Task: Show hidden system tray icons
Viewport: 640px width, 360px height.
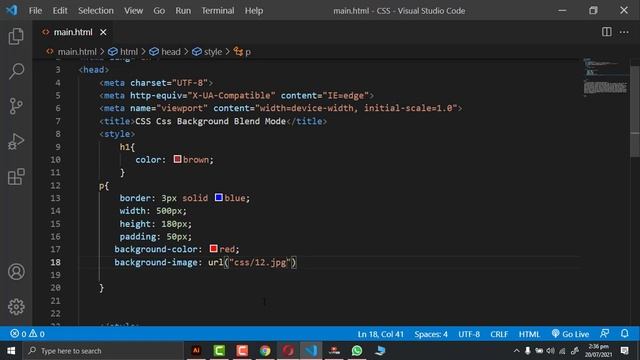Action: coord(516,351)
